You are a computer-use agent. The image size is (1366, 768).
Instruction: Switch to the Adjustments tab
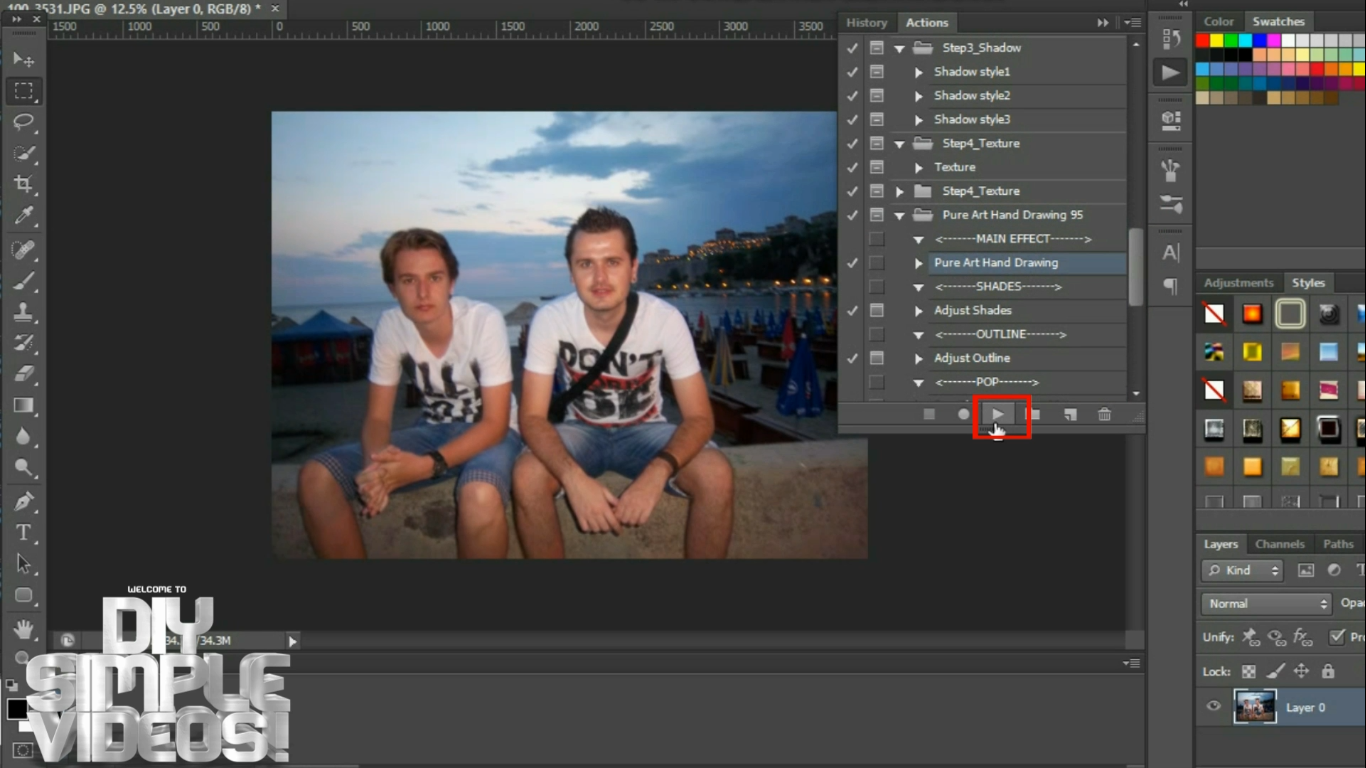1239,283
